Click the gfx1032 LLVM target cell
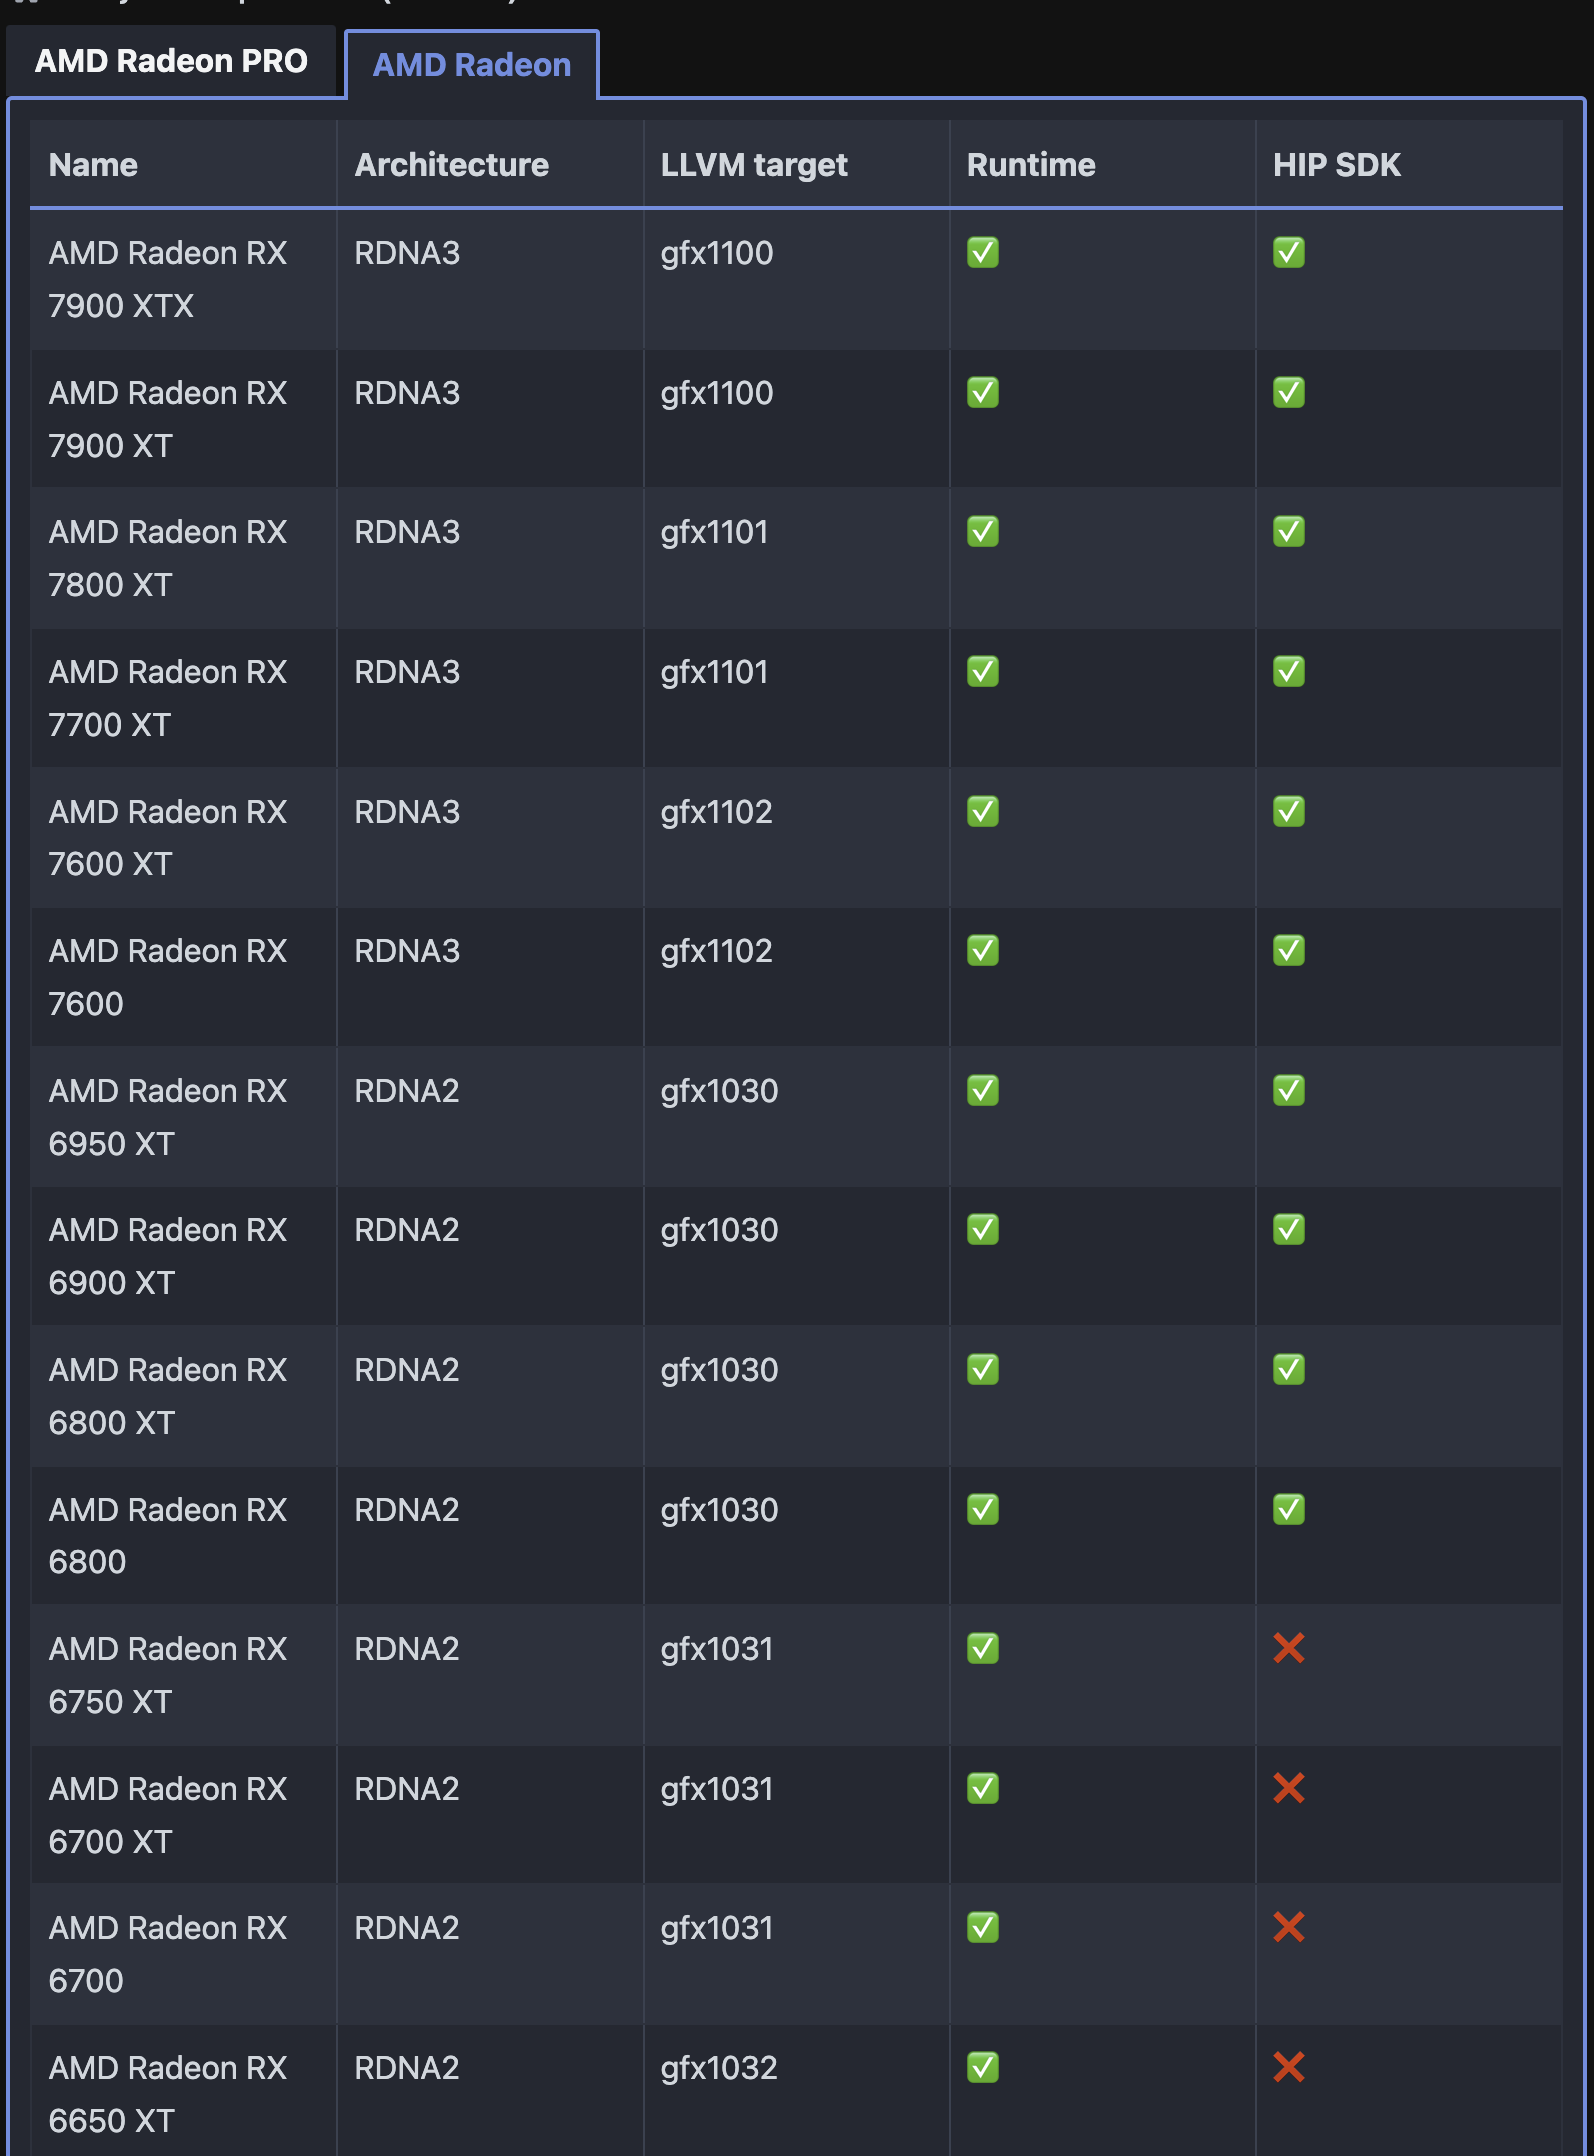Viewport: 1594px width, 2156px height. coord(718,2068)
